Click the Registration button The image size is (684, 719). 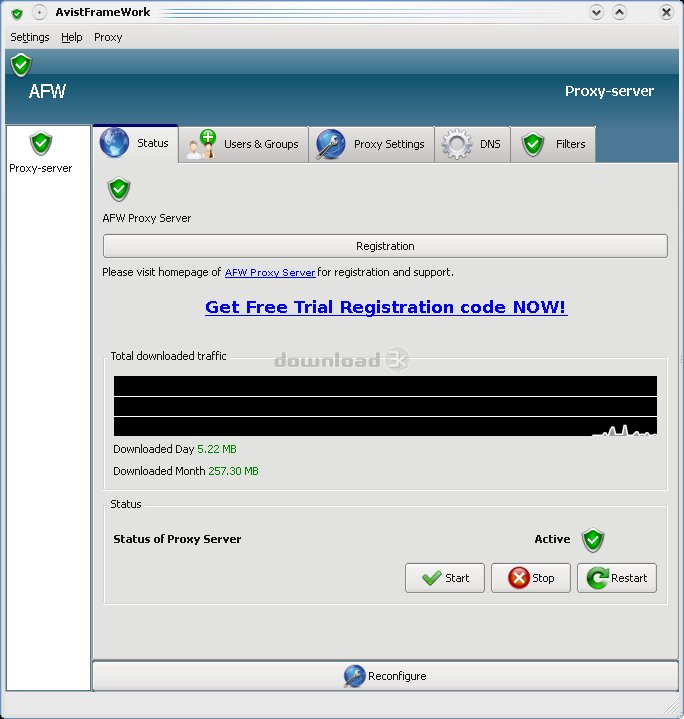coord(385,246)
